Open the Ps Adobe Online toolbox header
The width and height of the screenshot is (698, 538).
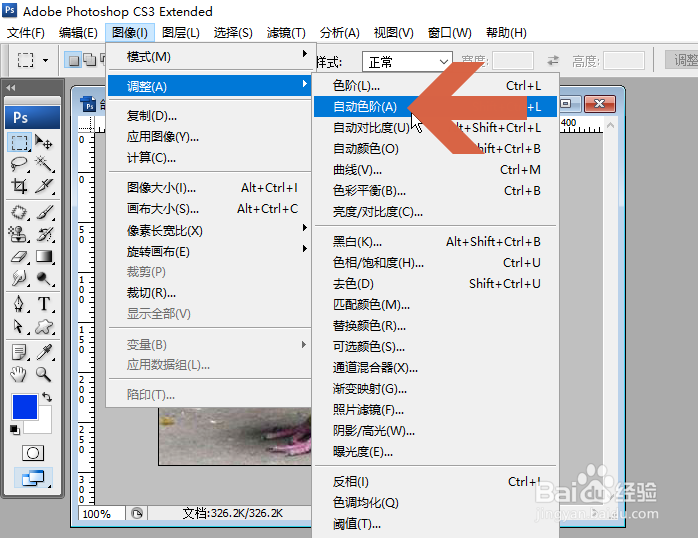tap(32, 117)
